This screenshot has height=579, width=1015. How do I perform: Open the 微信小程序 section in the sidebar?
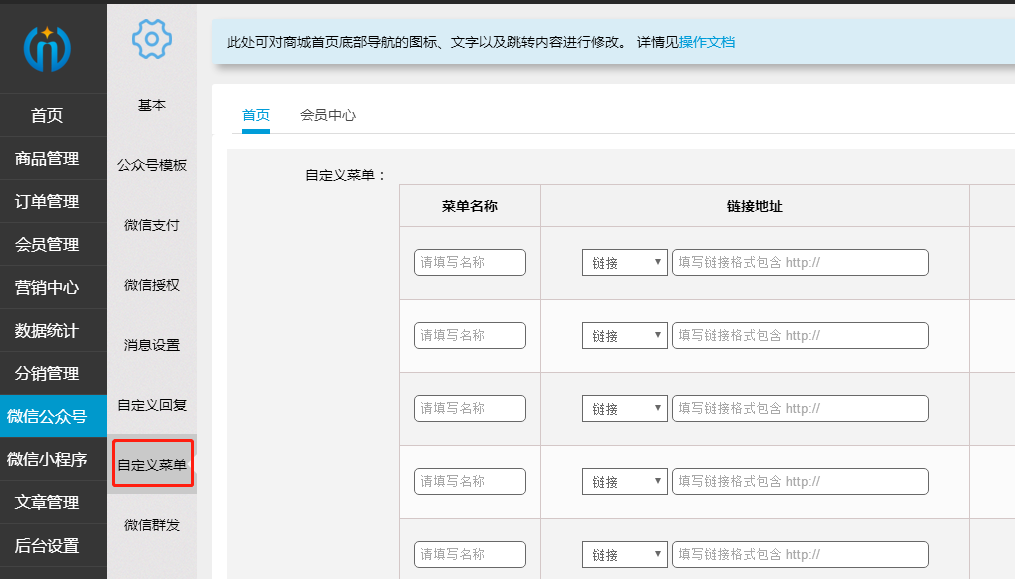[48, 459]
